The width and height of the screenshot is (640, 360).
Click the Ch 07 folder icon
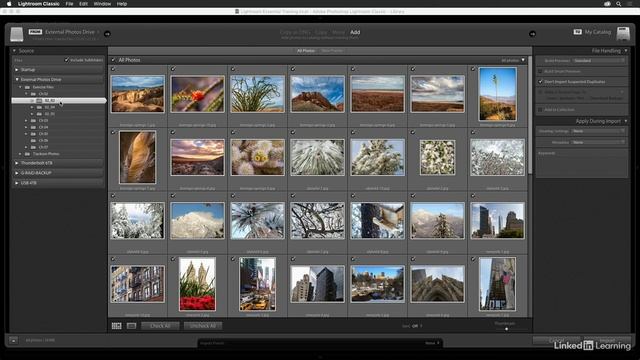pyautogui.click(x=33, y=147)
